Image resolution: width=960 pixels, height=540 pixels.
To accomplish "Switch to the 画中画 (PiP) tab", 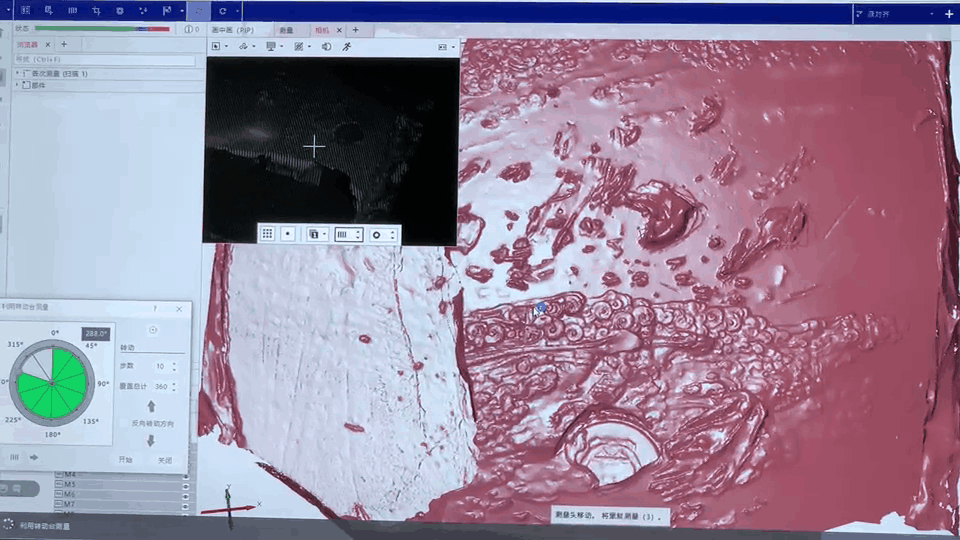I will 232,30.
